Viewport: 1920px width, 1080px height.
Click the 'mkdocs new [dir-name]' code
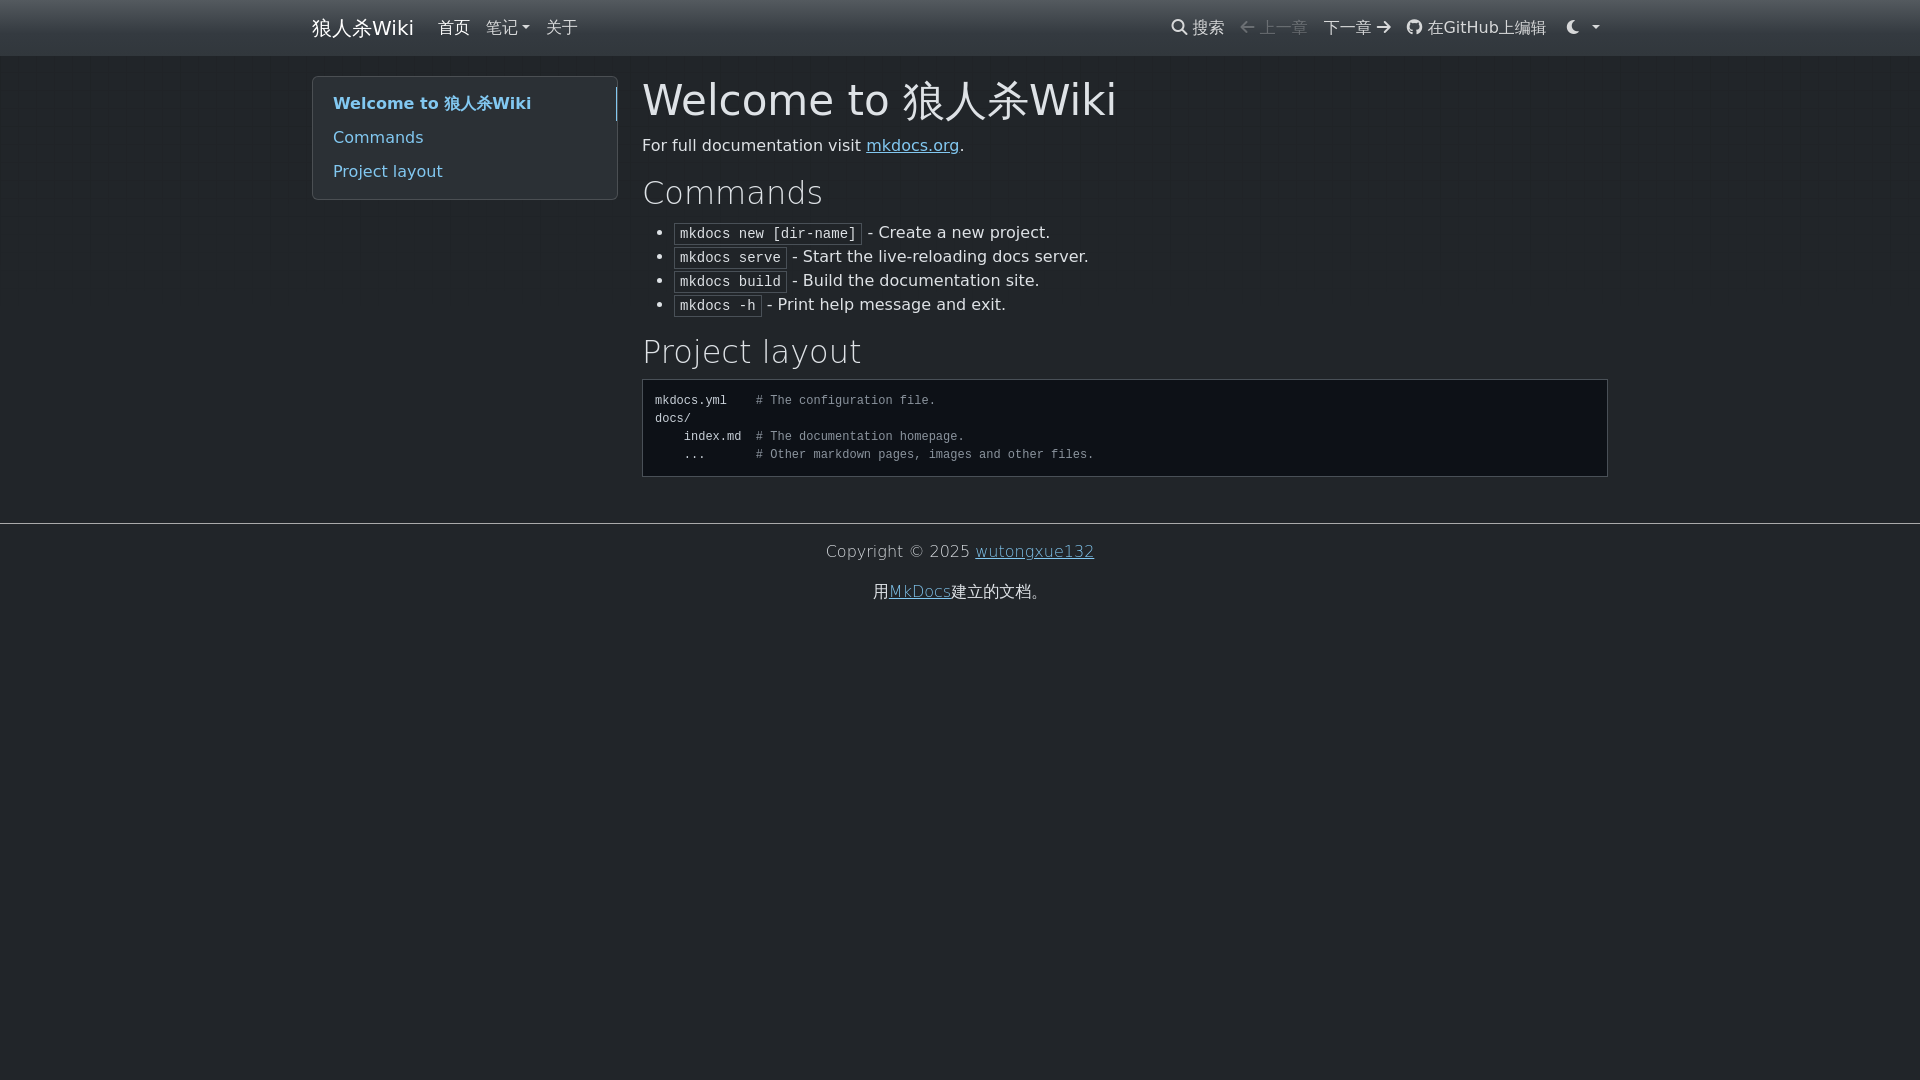coord(768,234)
